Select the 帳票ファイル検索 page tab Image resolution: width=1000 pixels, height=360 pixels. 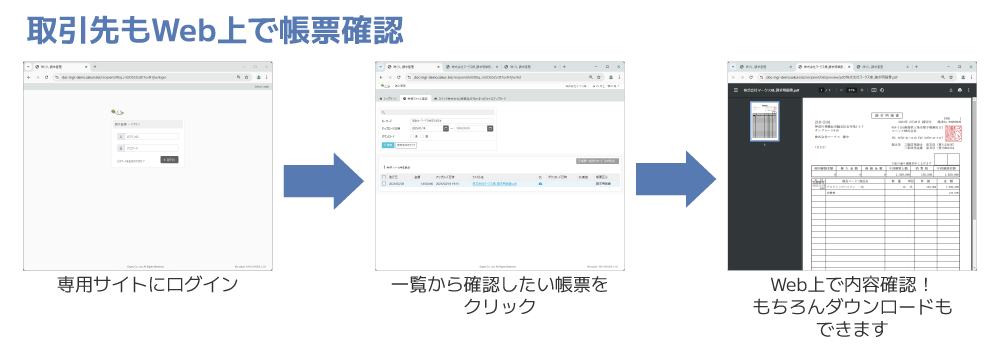coord(416,98)
